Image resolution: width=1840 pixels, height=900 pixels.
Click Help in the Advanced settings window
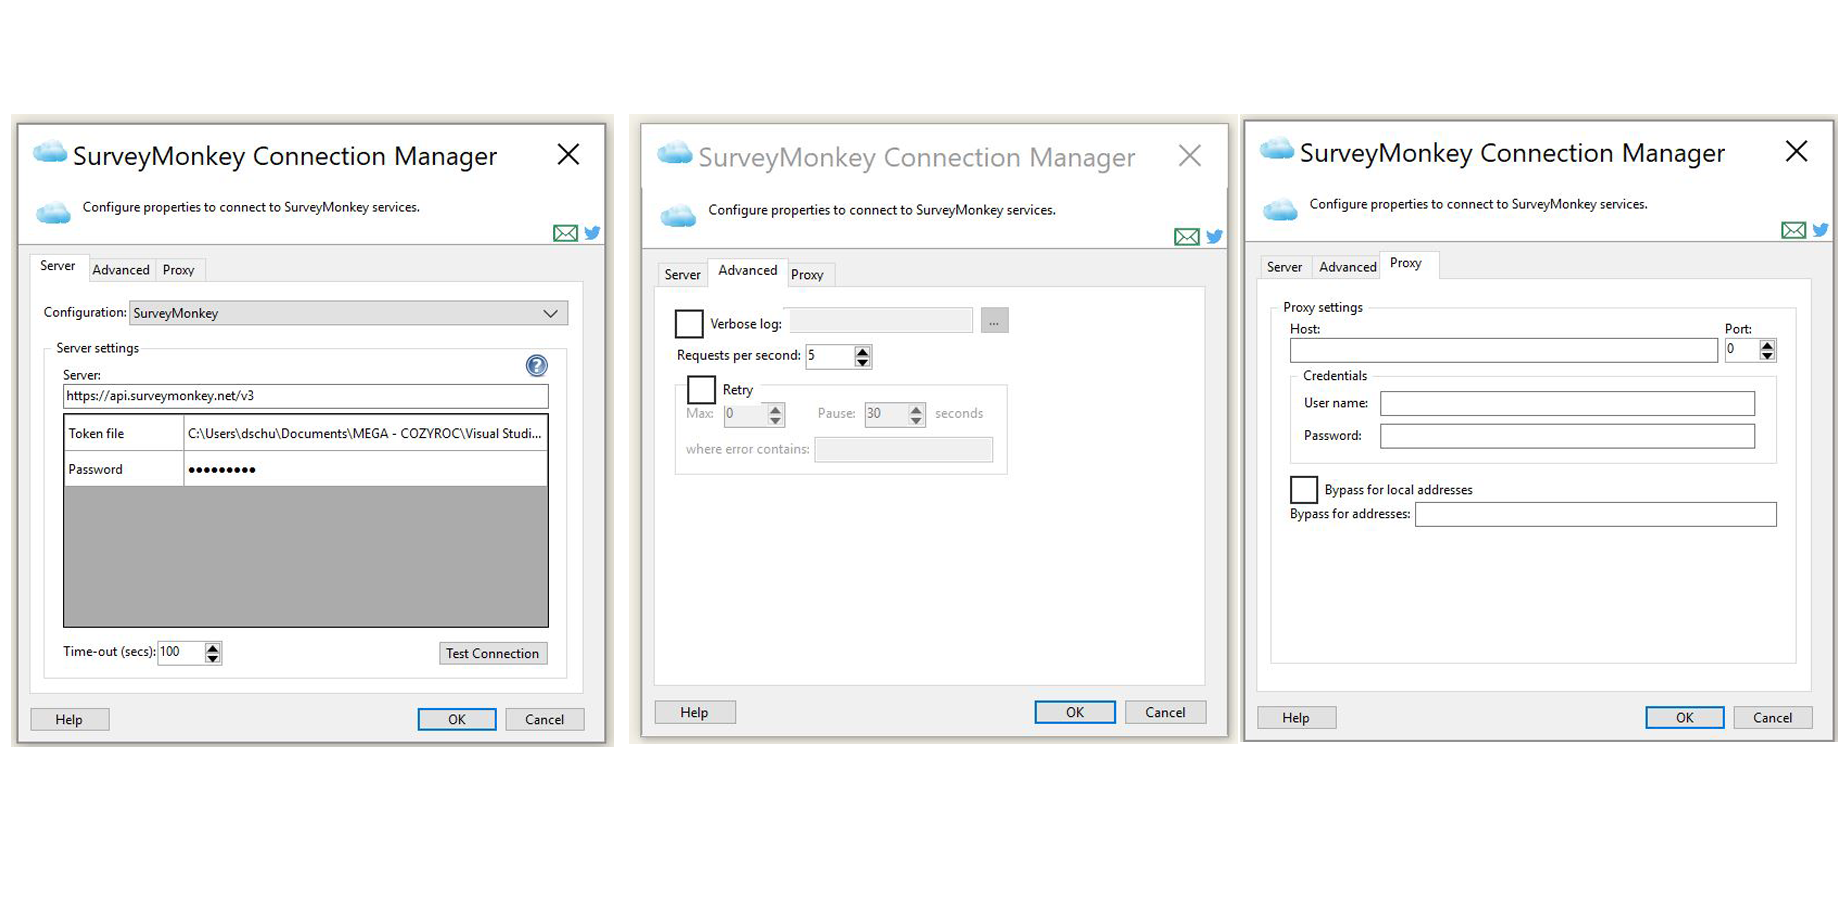695,712
